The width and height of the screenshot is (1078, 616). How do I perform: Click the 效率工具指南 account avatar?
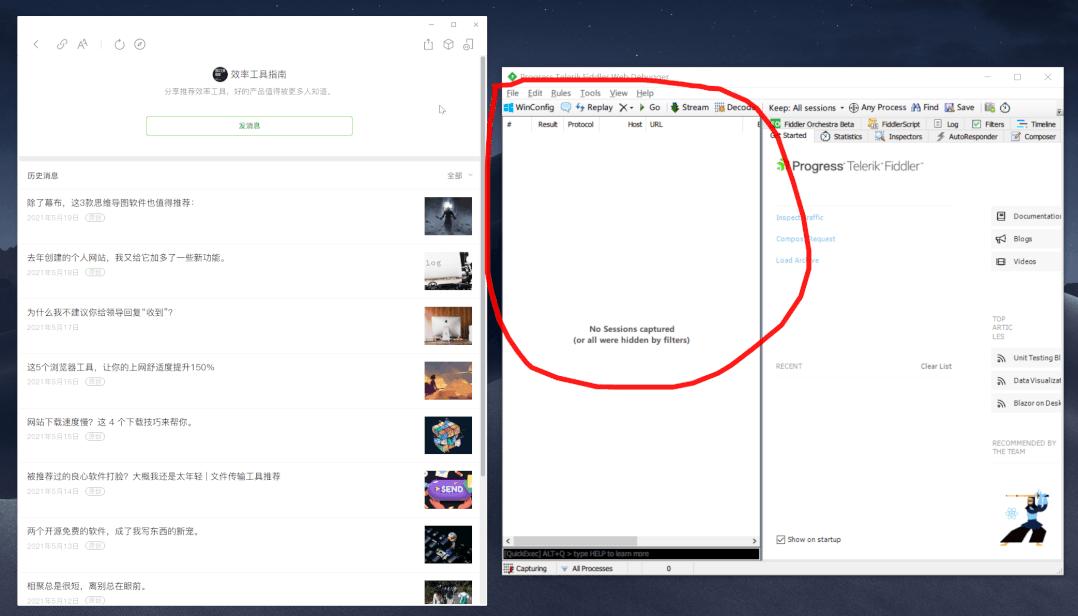[x=220, y=74]
